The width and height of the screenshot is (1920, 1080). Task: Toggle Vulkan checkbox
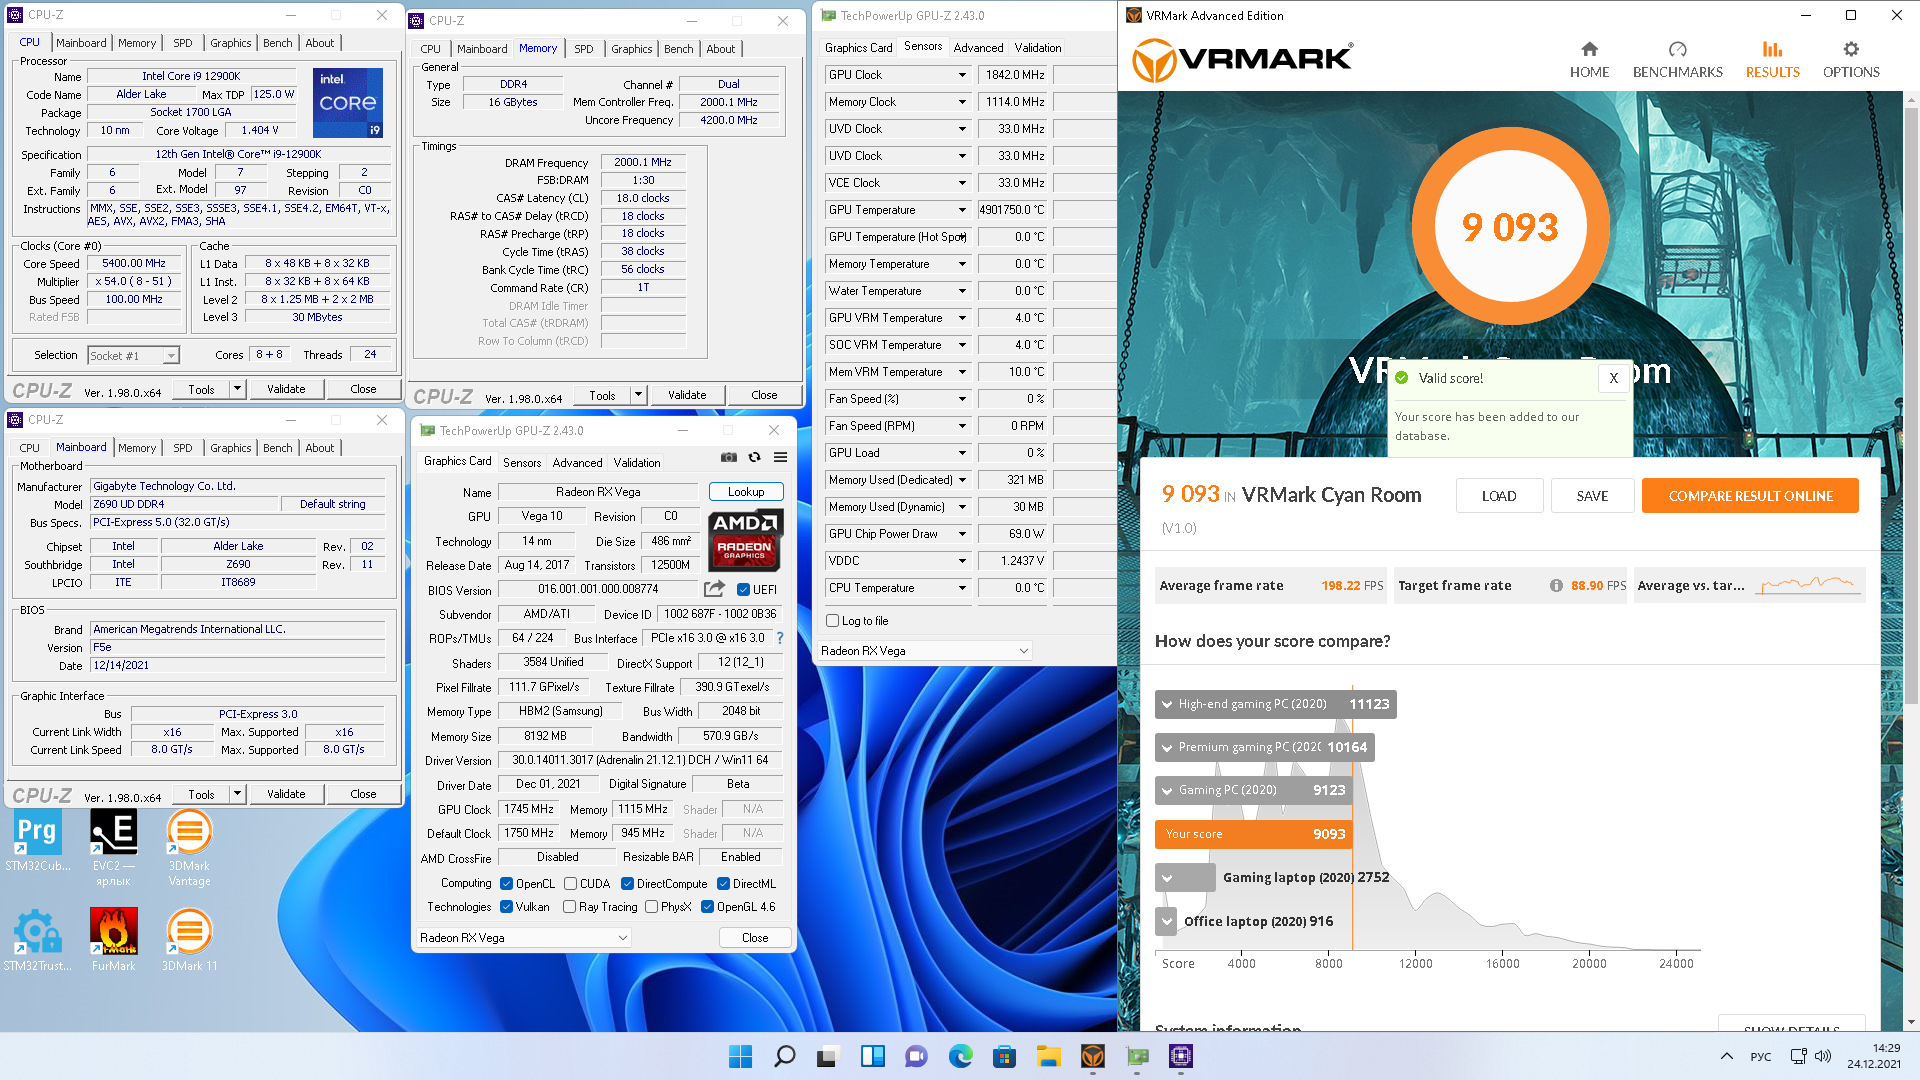[x=506, y=907]
